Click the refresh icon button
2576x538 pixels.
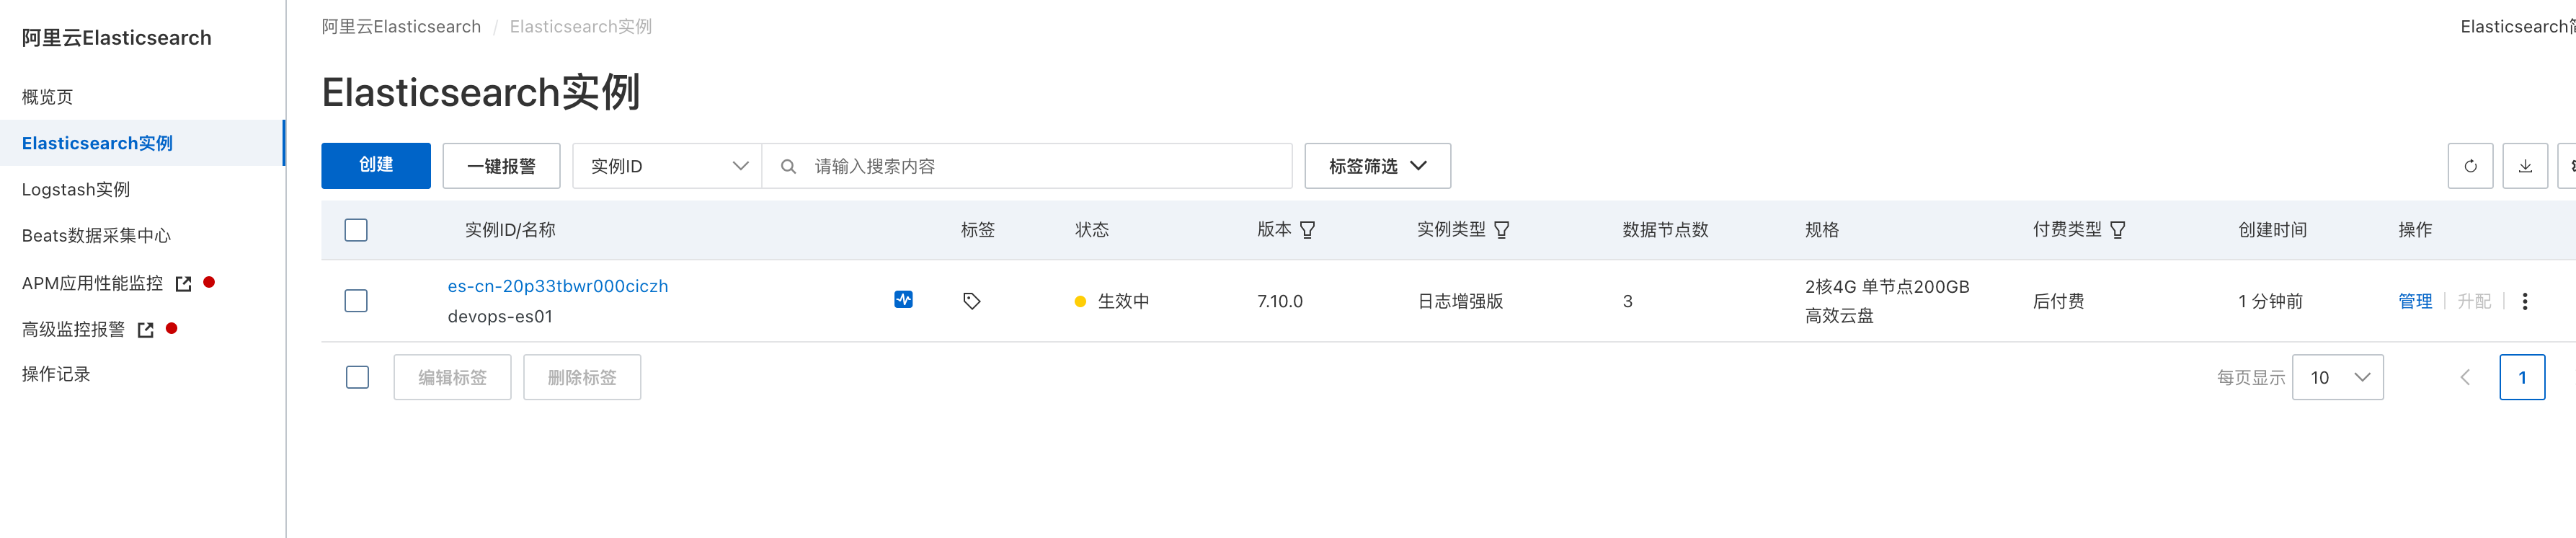(x=2469, y=166)
